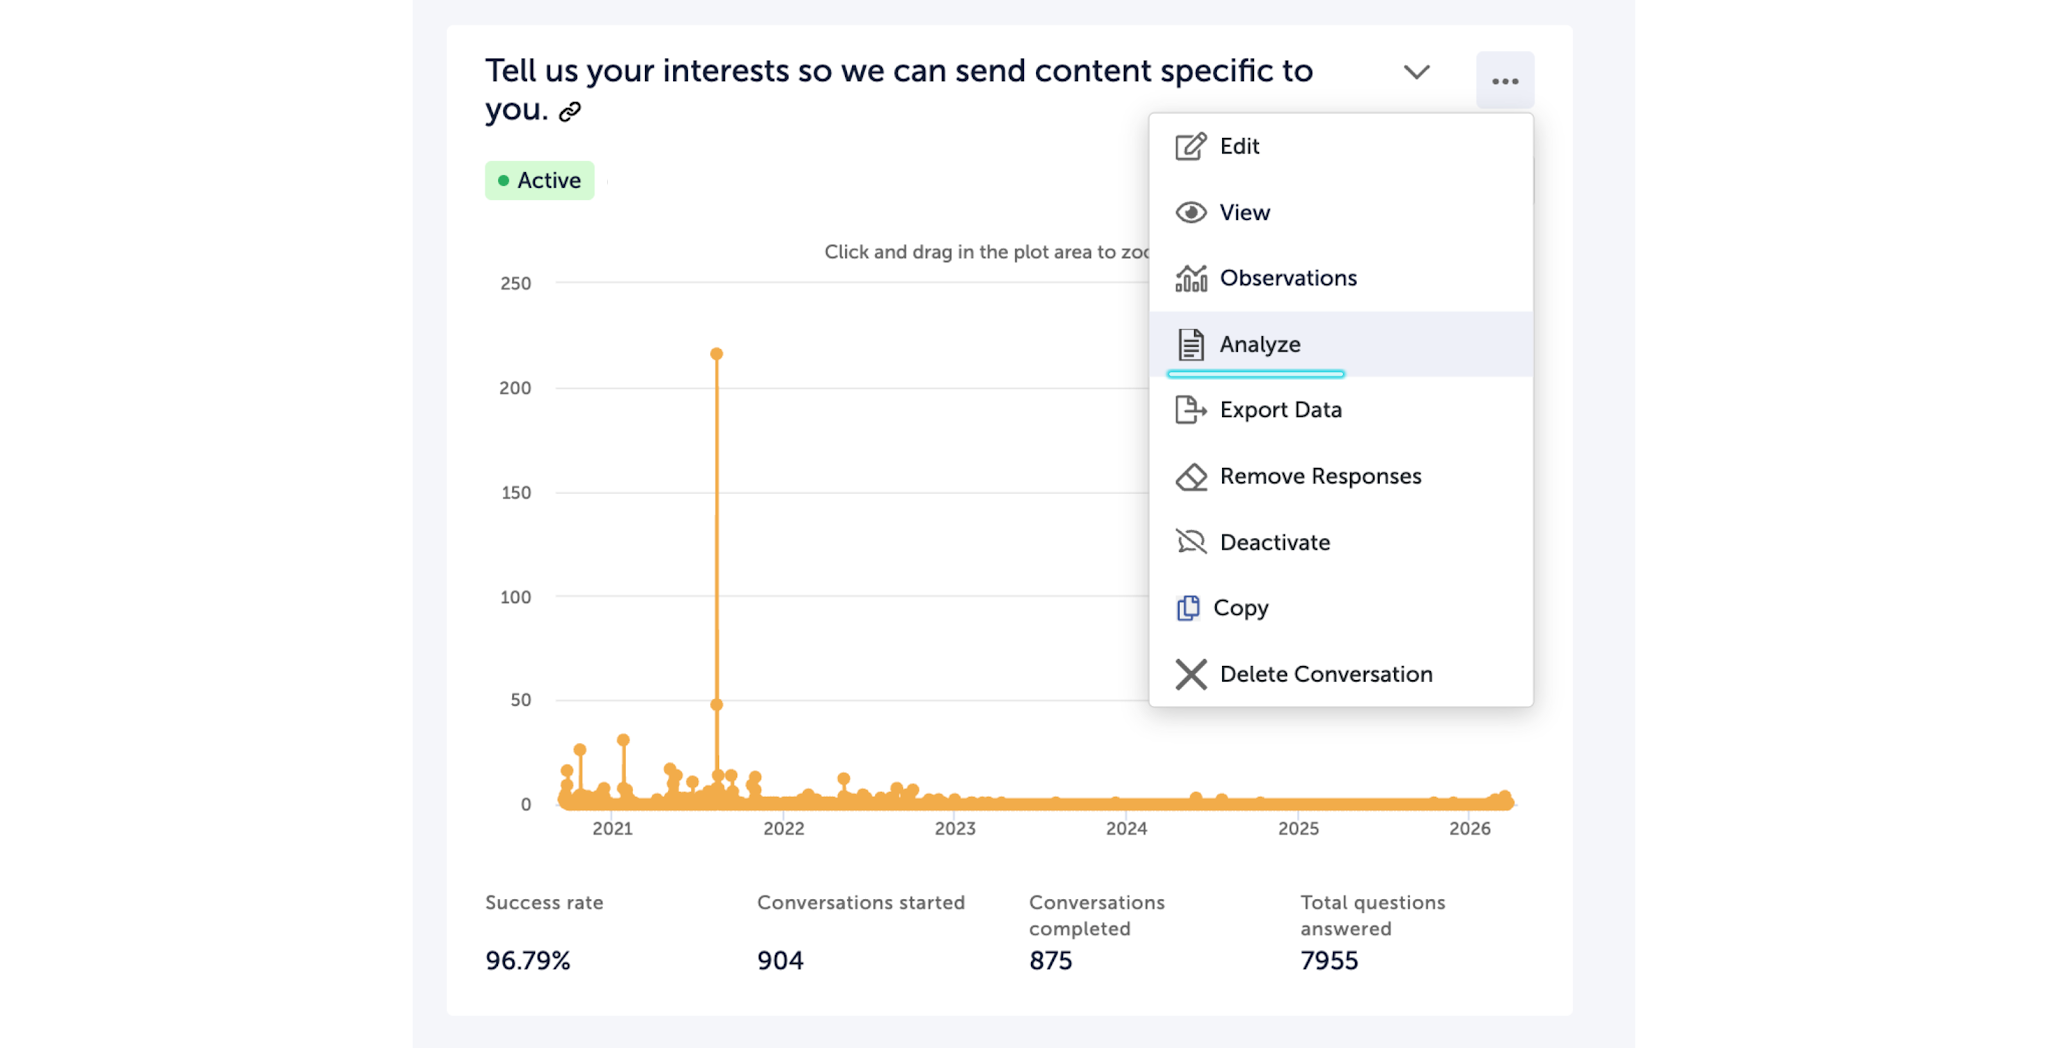Click the Observations chart icon
This screenshot has height=1048, width=2048.
pos(1190,279)
